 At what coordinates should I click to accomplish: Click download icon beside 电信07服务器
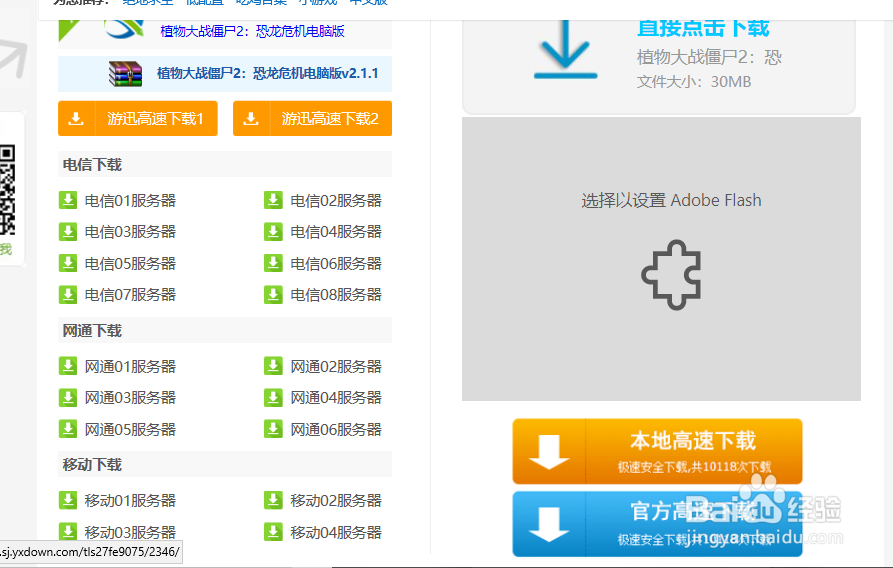tap(68, 295)
